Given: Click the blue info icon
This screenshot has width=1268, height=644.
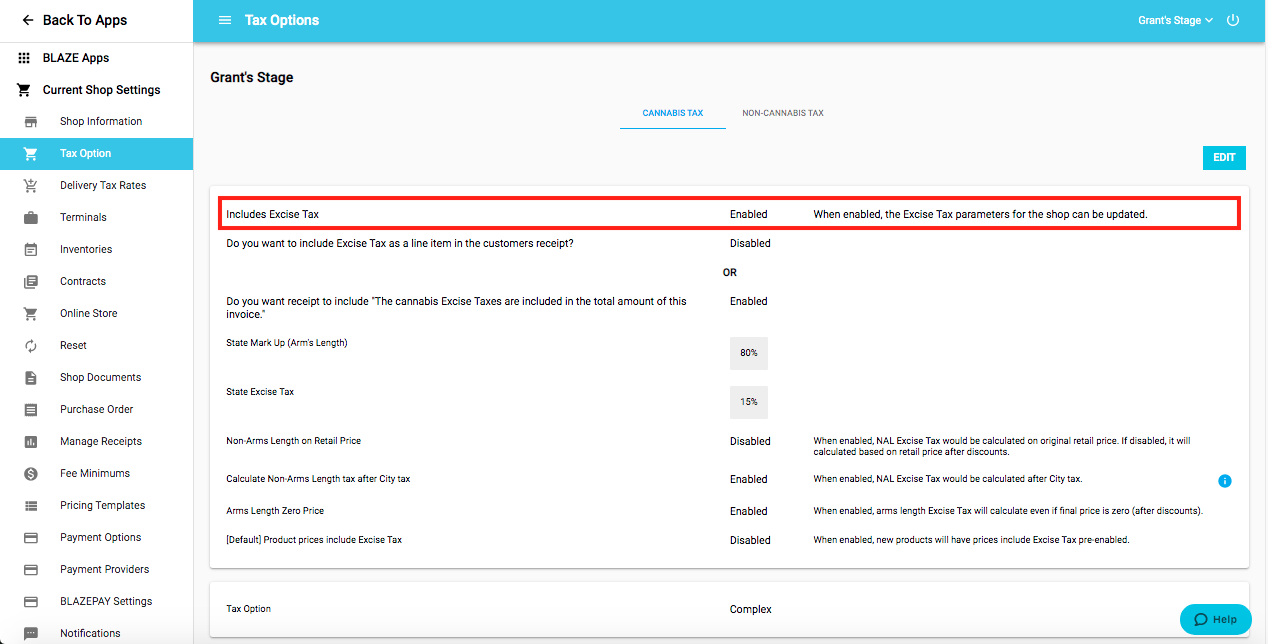Looking at the screenshot, I should pos(1225,481).
